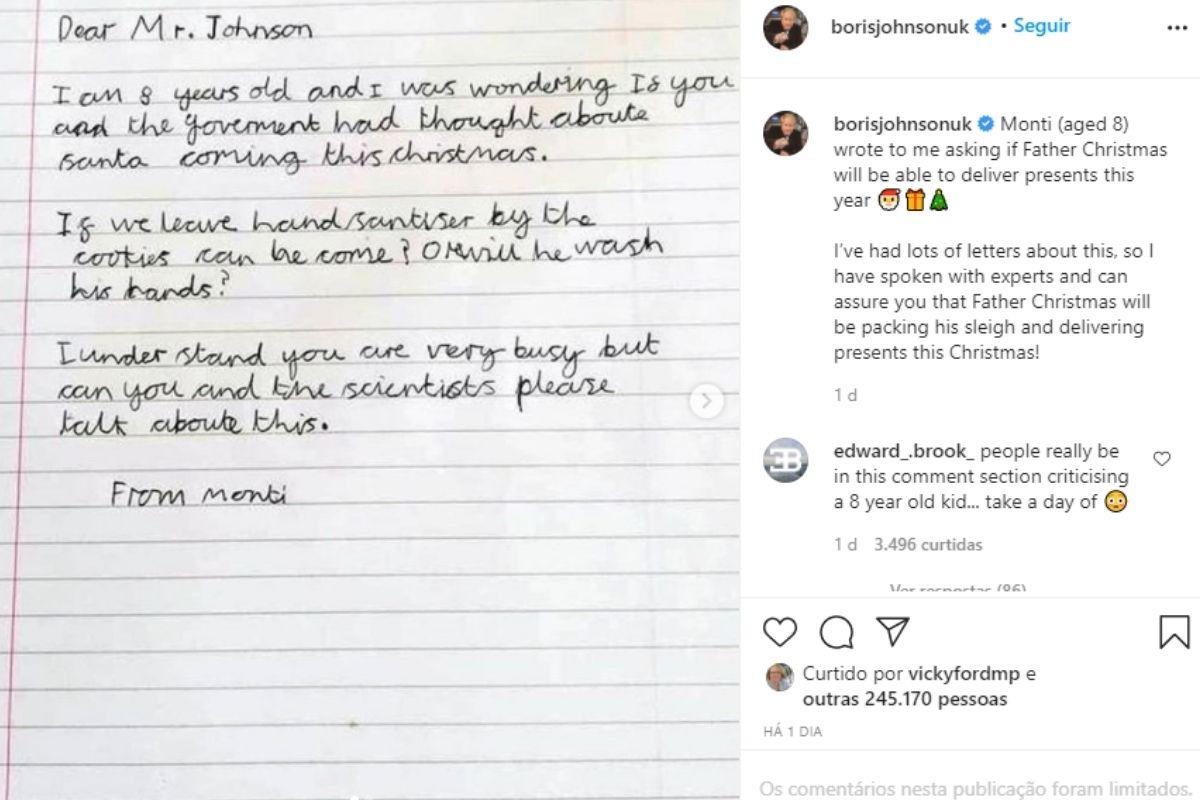This screenshot has height=800, width=1200.
Task: Click edward_.brook_ avatar icon
Action: tap(786, 460)
